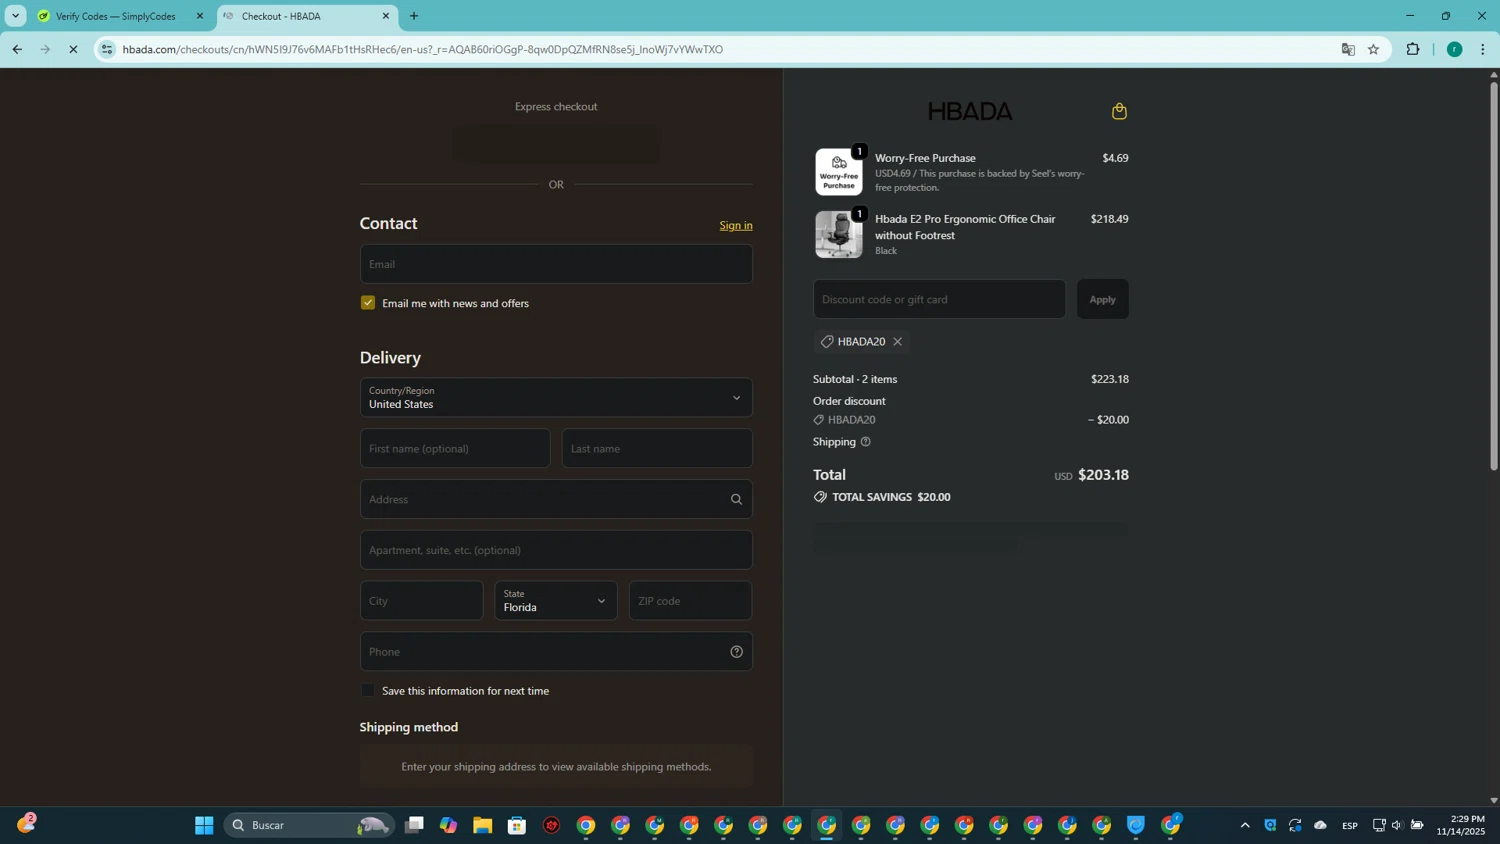This screenshot has height=844, width=1500.
Task: Open File Explorer from the taskbar
Action: 483,825
